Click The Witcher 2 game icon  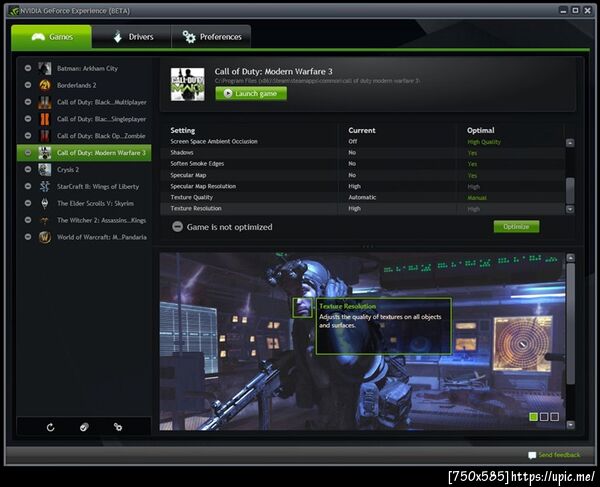45,220
